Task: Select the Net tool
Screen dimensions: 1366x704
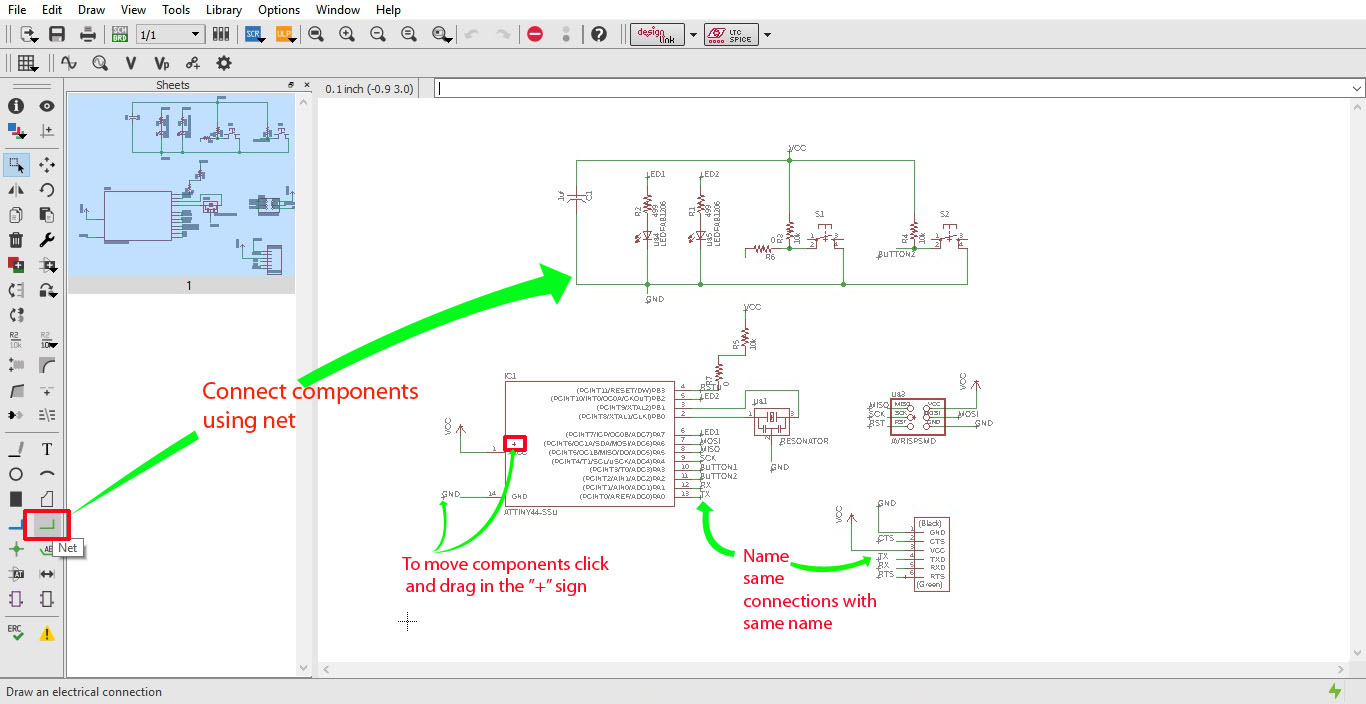Action: (x=47, y=524)
